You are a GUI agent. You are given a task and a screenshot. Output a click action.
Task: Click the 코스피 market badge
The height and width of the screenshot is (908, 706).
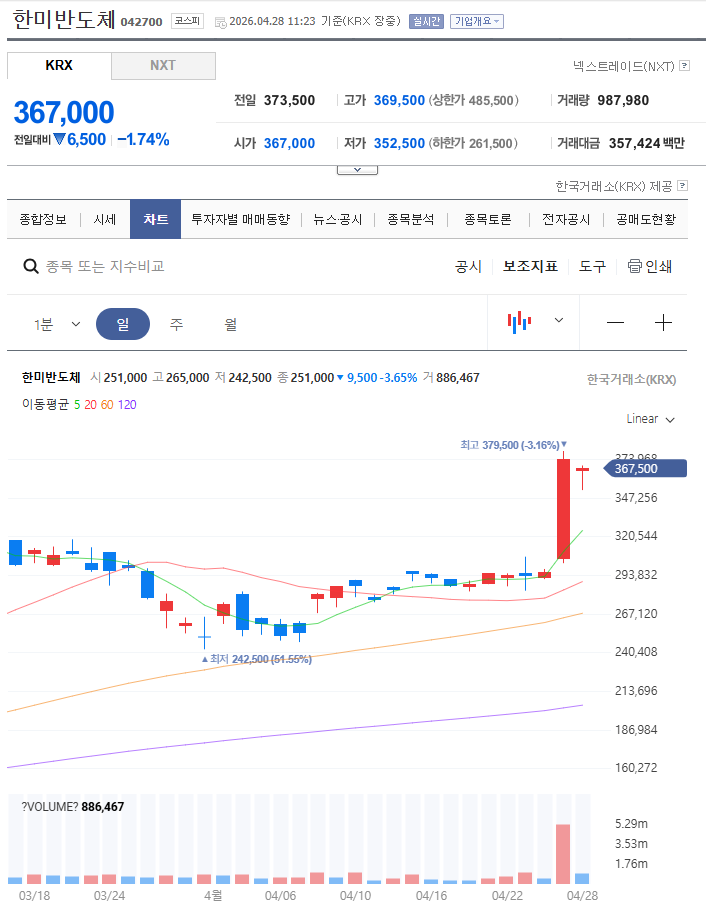point(187,21)
